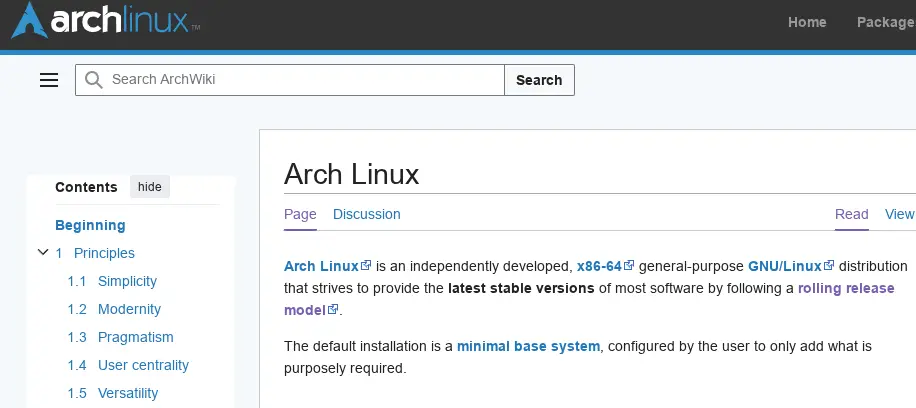The width and height of the screenshot is (916, 408).
Task: Go to 1.2 Modernity section
Action: coord(114,309)
